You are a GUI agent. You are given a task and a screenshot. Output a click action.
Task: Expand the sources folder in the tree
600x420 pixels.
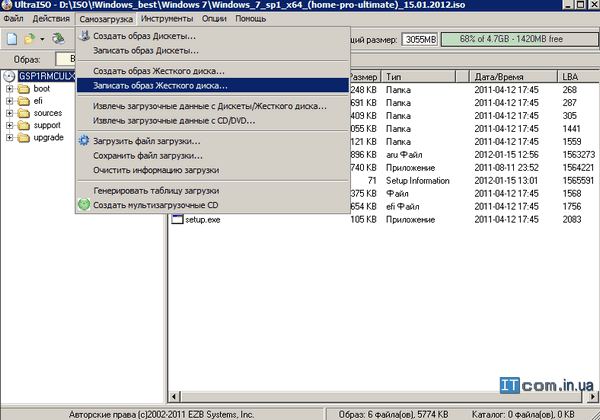coord(10,113)
